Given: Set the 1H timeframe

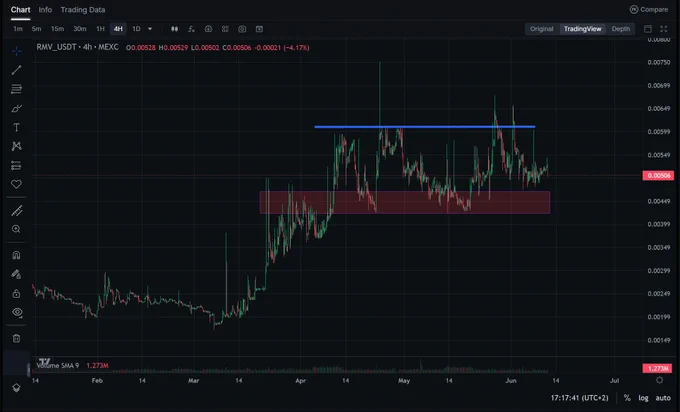Looking at the screenshot, I should (x=100, y=29).
